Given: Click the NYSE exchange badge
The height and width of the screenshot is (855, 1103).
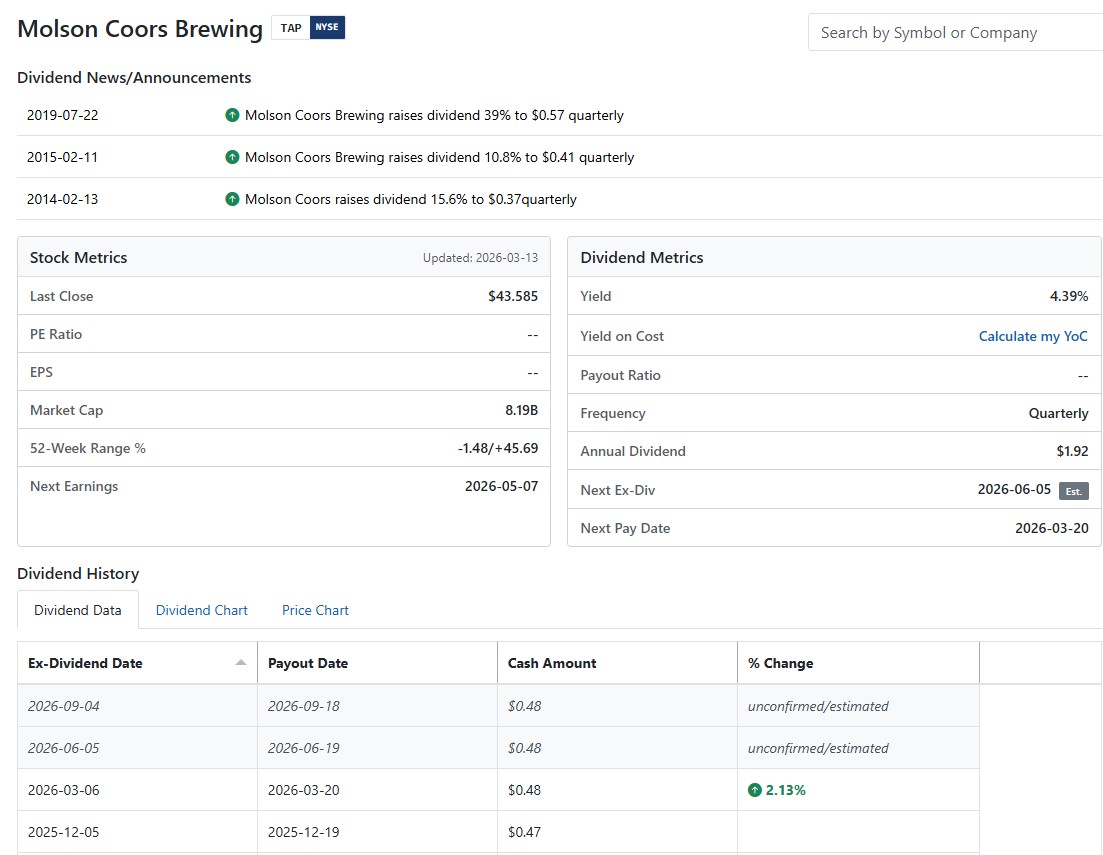Looking at the screenshot, I should tap(327, 28).
